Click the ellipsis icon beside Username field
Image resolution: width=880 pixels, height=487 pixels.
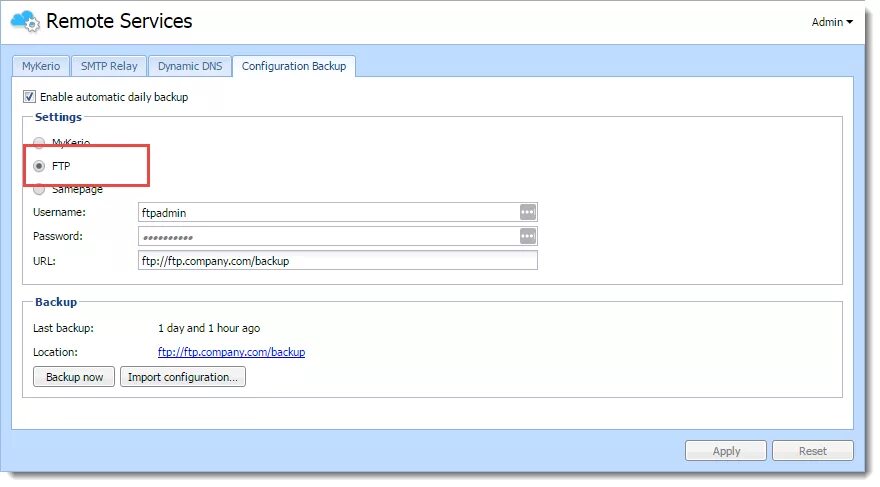(x=528, y=212)
